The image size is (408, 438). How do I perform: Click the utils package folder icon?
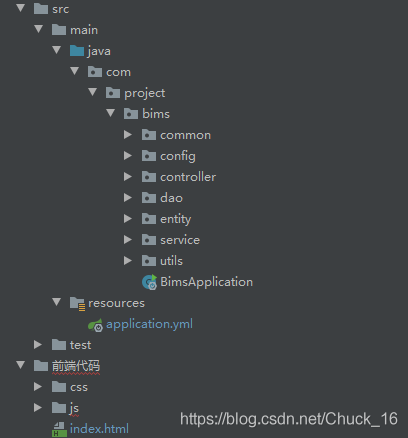pos(149,261)
